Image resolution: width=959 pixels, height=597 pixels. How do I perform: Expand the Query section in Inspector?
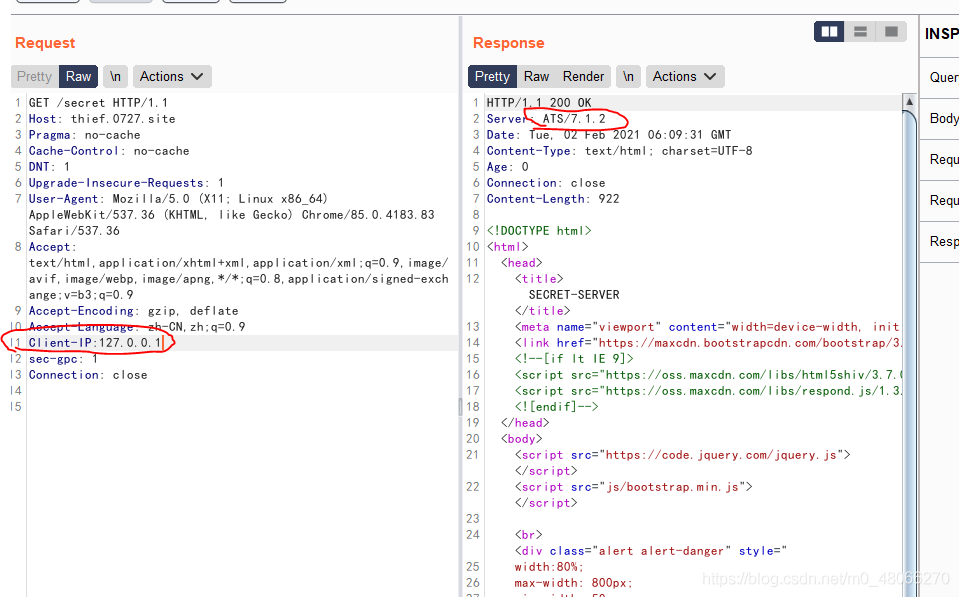940,78
